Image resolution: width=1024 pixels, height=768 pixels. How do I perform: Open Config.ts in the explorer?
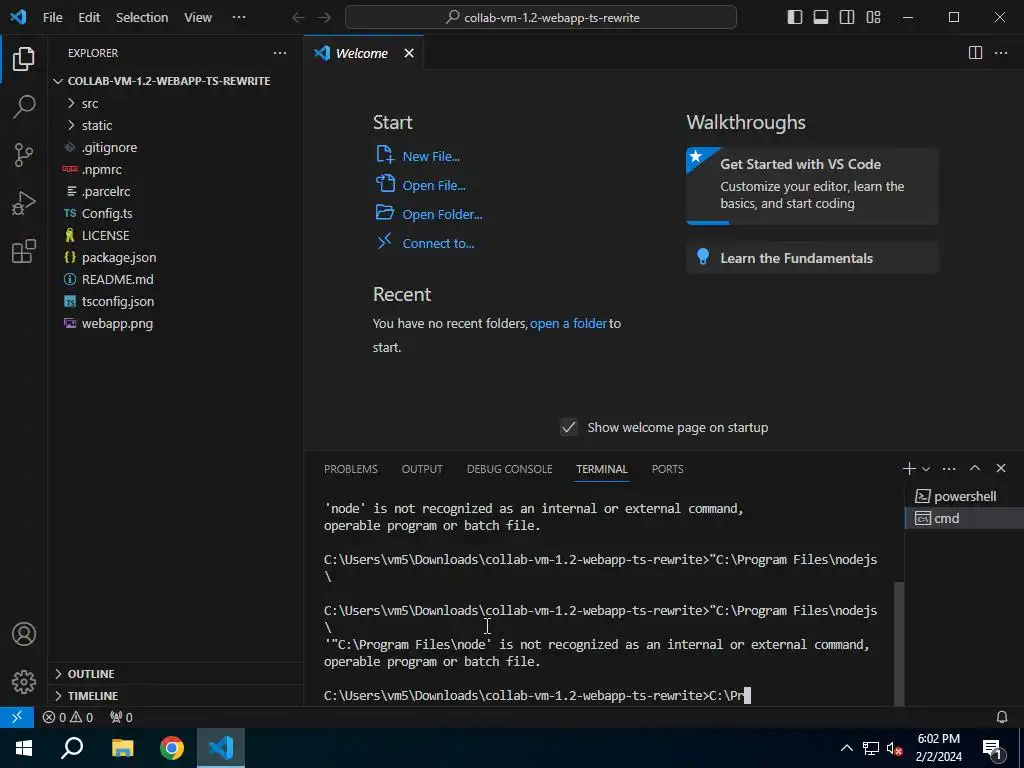175,214
